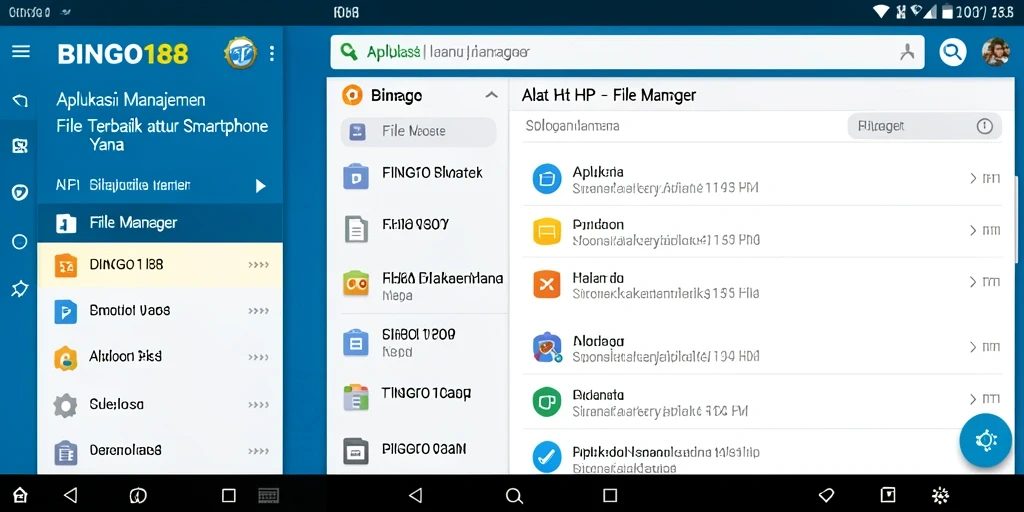
Task: Open the green-orange FH8a Dlakaerhlana icon
Action: pyautogui.click(x=356, y=283)
